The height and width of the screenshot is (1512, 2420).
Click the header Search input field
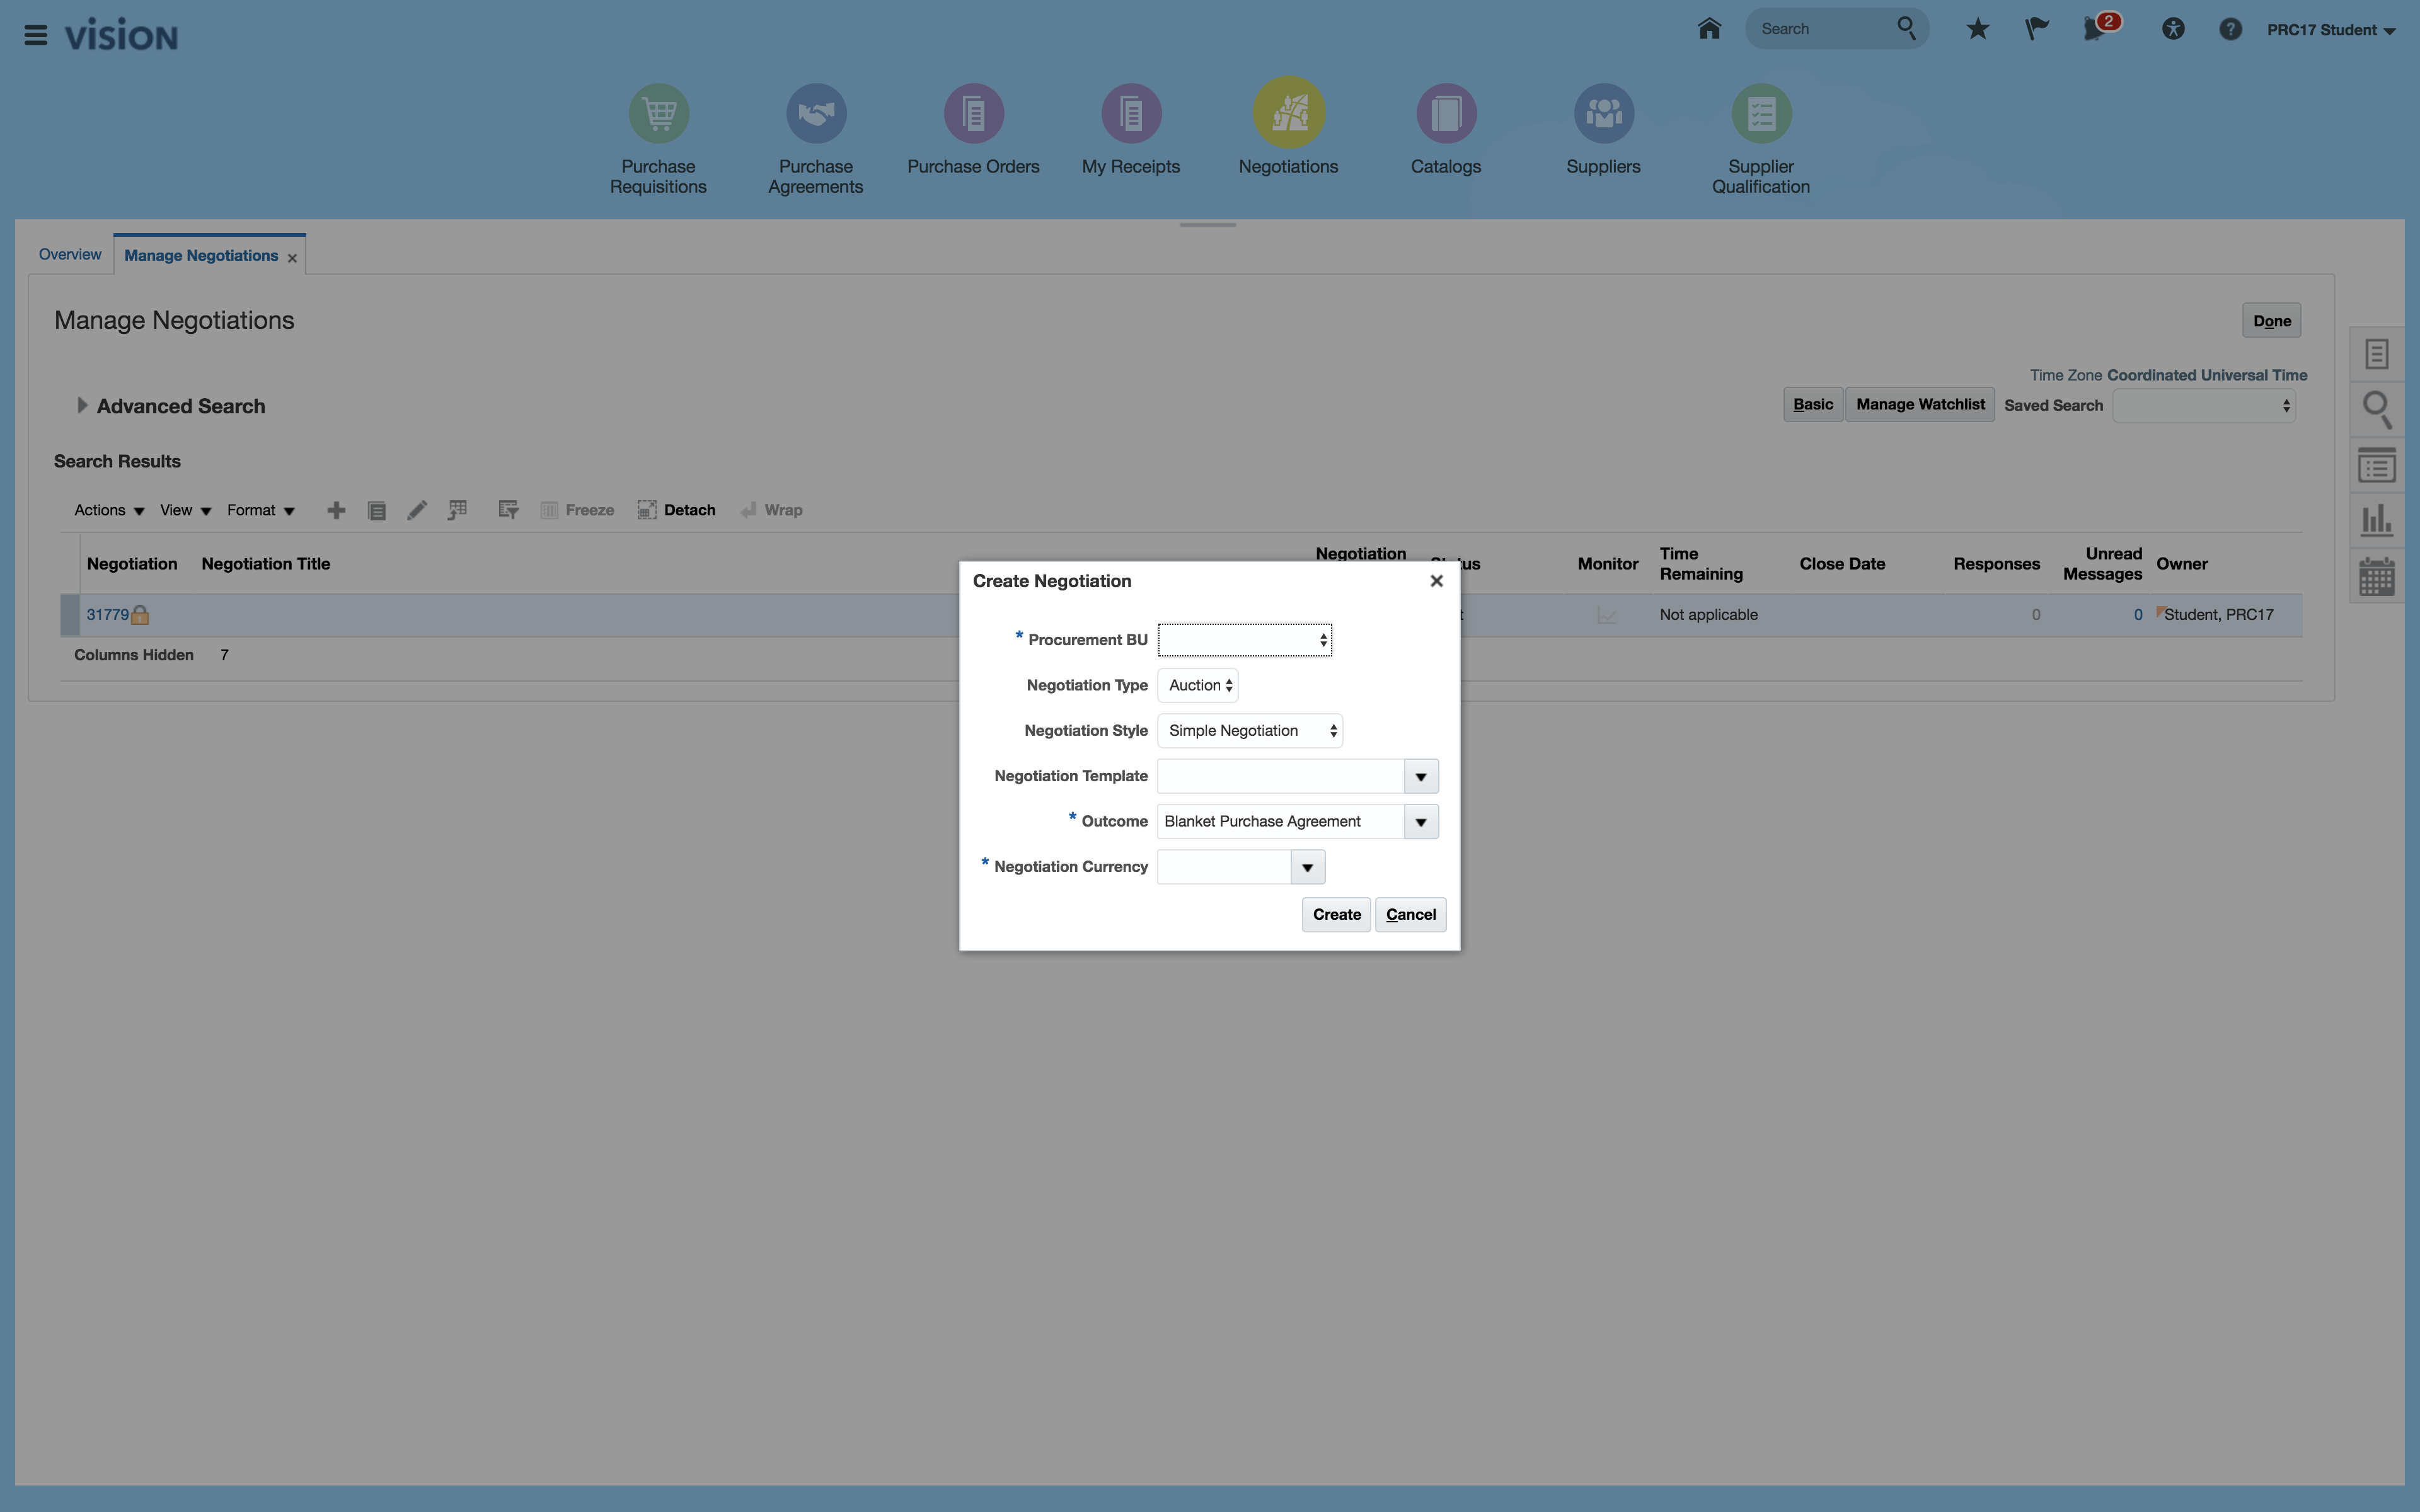click(x=1820, y=29)
